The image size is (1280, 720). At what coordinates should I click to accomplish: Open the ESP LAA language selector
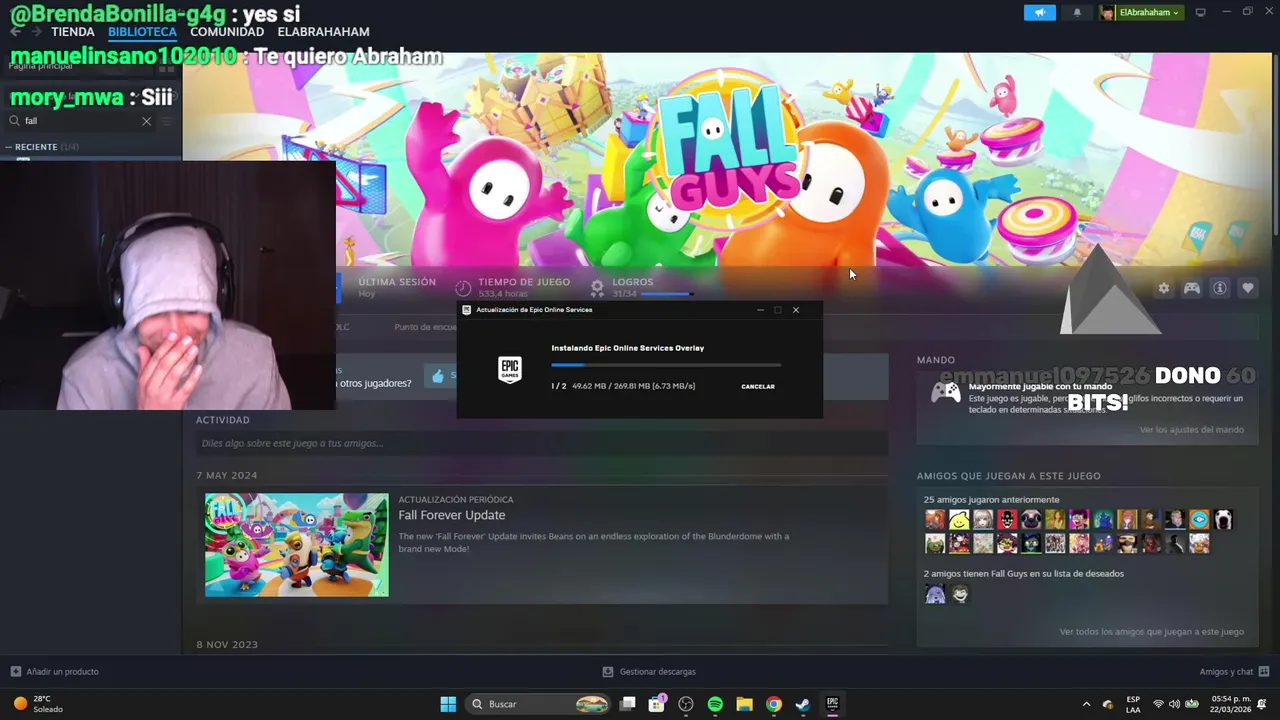[1133, 704]
